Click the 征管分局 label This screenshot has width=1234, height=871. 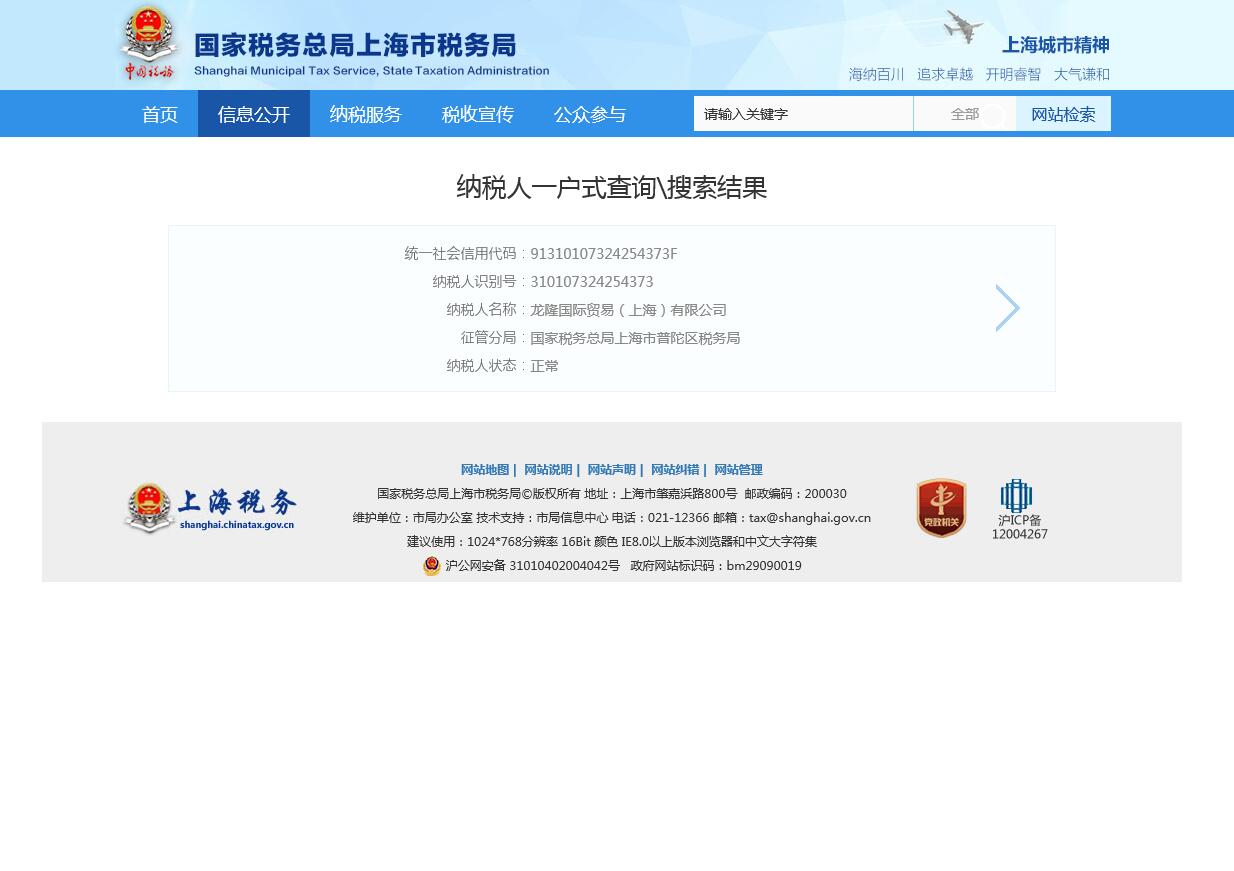(488, 338)
